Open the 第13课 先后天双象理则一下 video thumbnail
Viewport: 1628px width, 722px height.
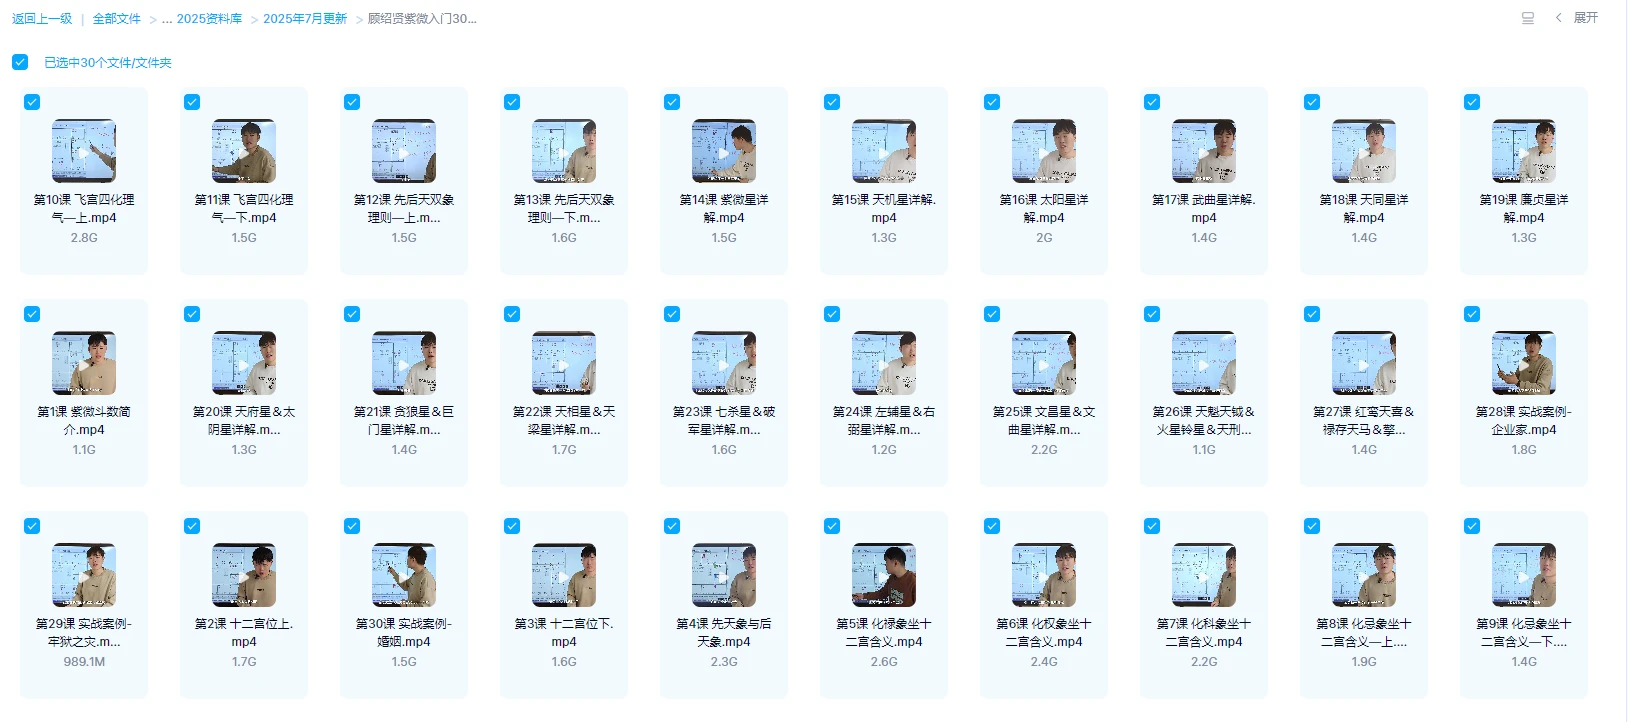pos(564,151)
